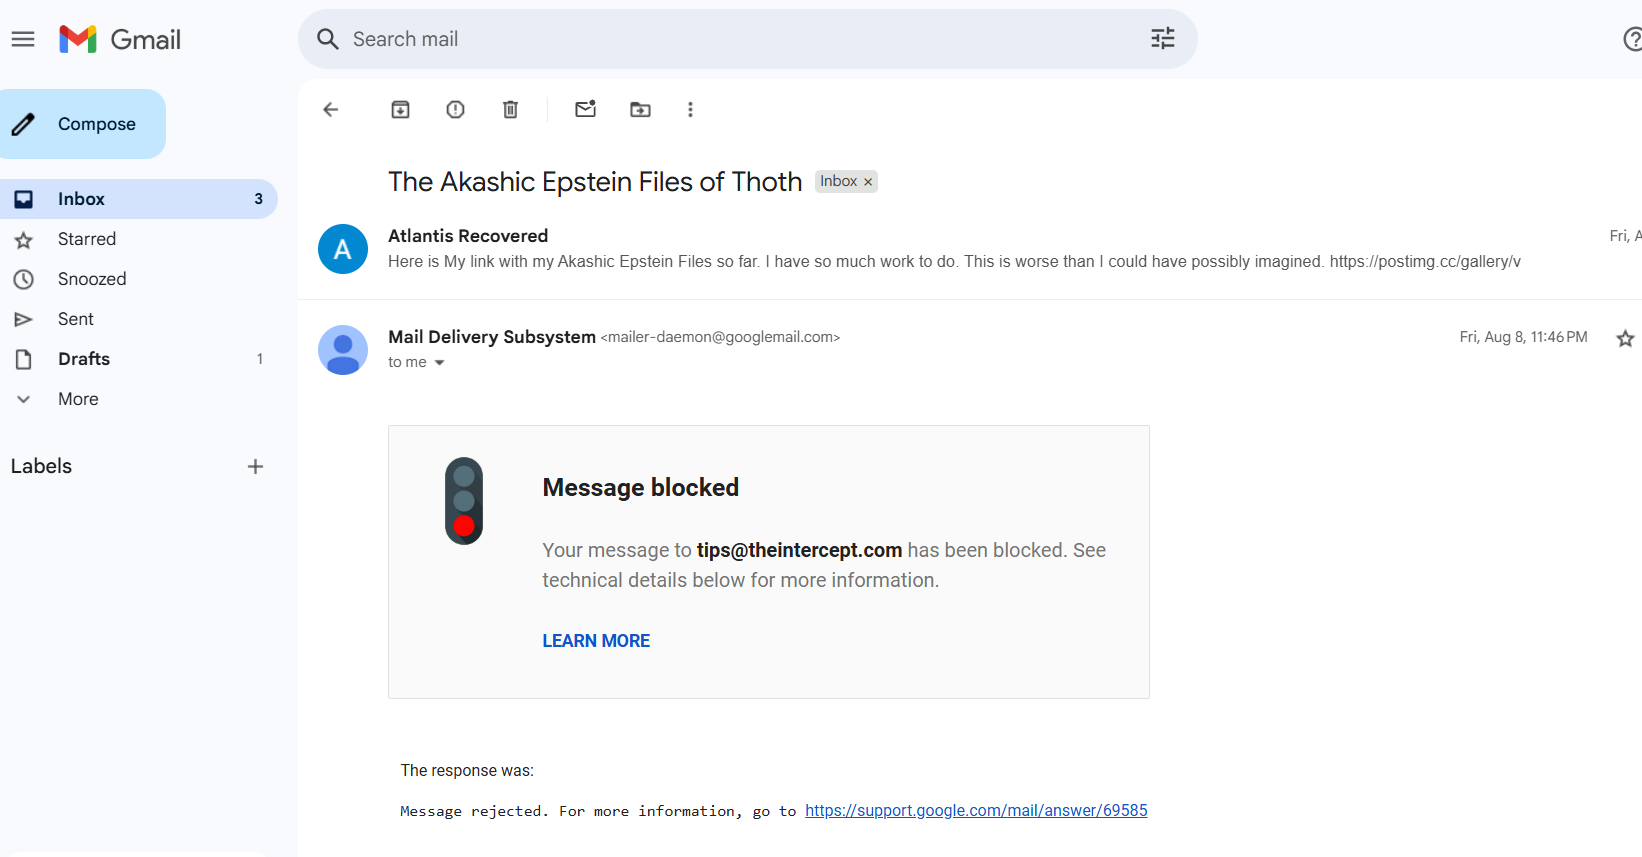
Task: Move conversation to a folder
Action: (x=640, y=110)
